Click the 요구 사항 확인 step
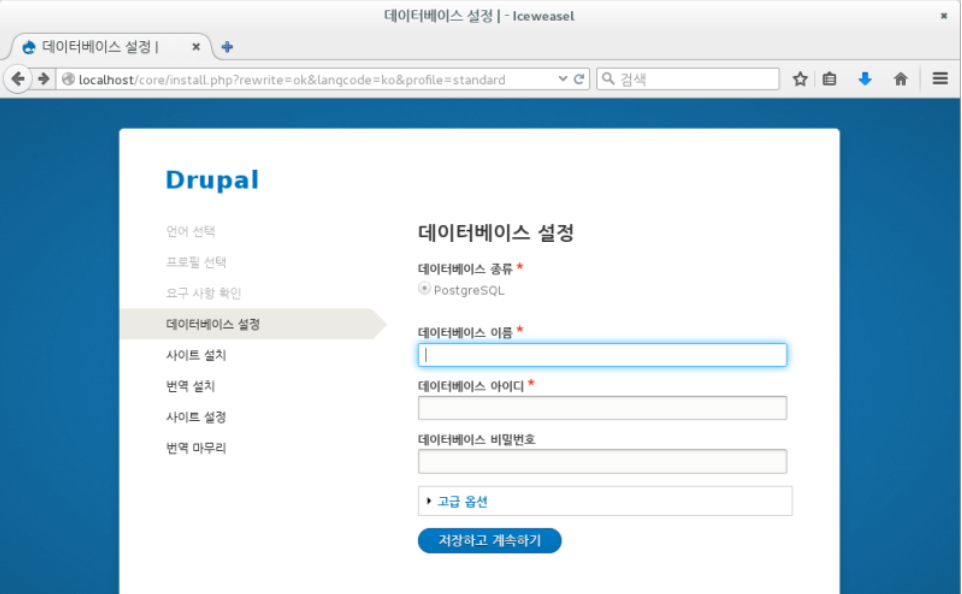 (x=204, y=293)
